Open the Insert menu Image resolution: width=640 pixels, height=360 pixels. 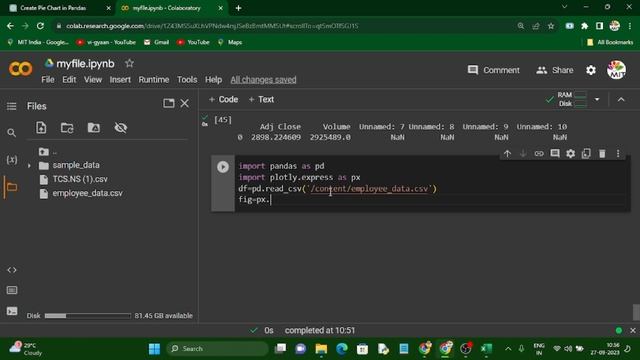(x=120, y=80)
